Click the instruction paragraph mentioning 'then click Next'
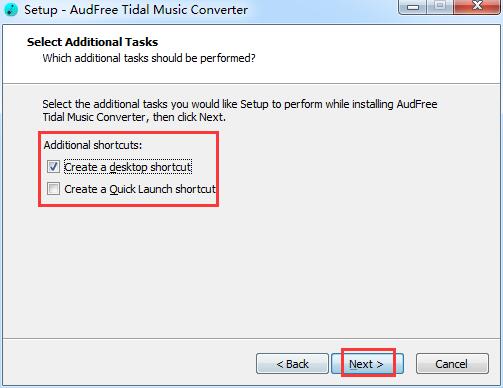Viewport: 503px width, 388px height. click(x=240, y=111)
